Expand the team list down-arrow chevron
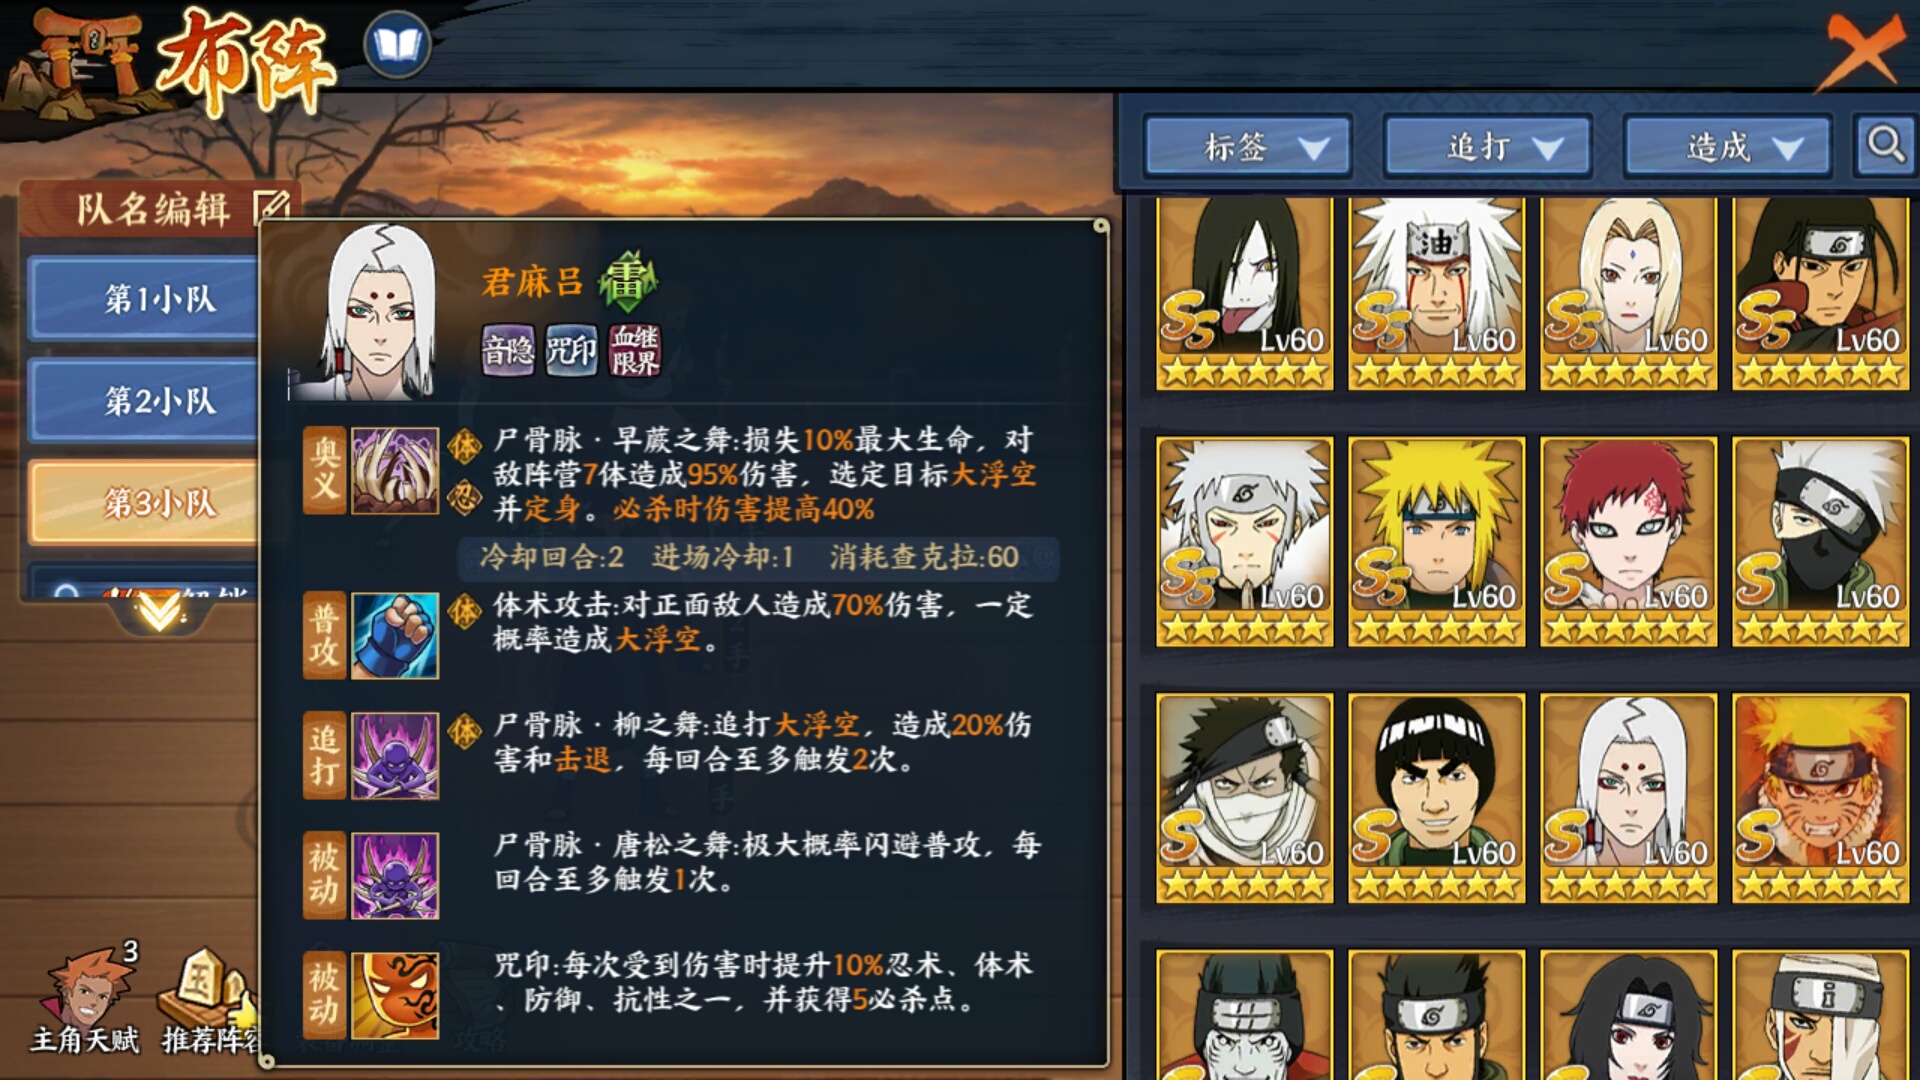Image resolution: width=1920 pixels, height=1080 pixels. click(159, 611)
